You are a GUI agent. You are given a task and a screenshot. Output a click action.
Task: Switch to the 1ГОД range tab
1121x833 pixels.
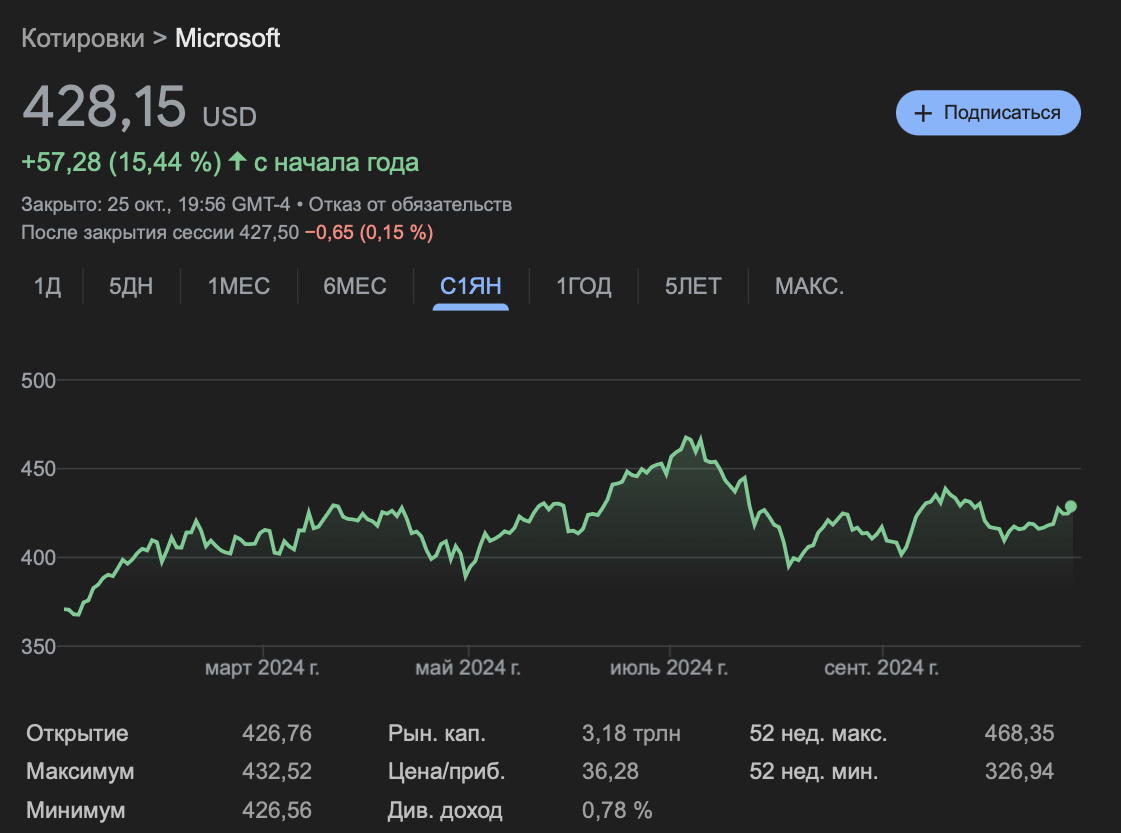583,286
